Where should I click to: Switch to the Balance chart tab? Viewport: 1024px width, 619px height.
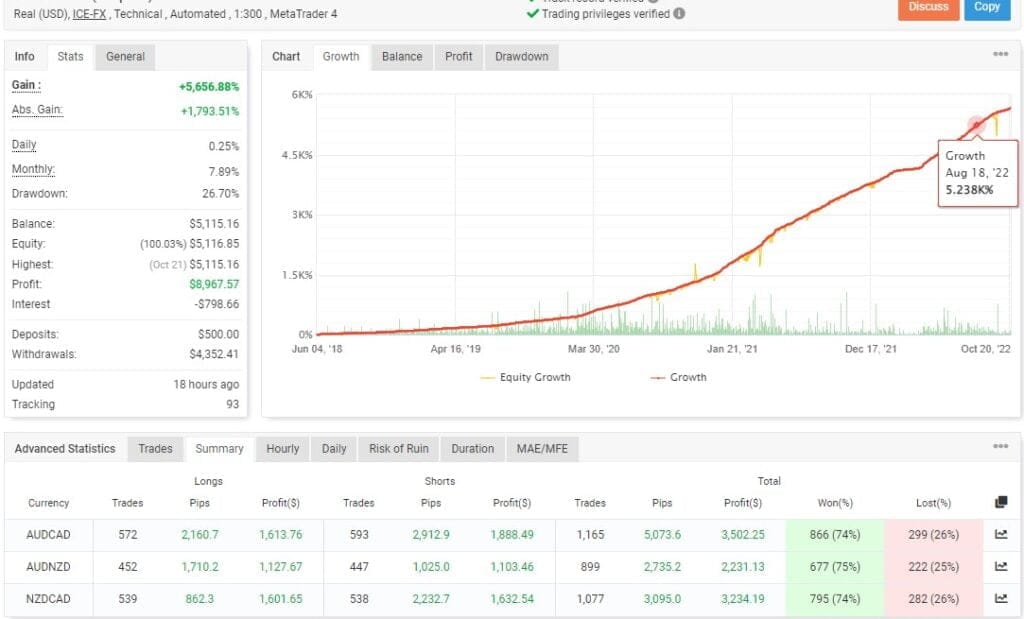401,57
